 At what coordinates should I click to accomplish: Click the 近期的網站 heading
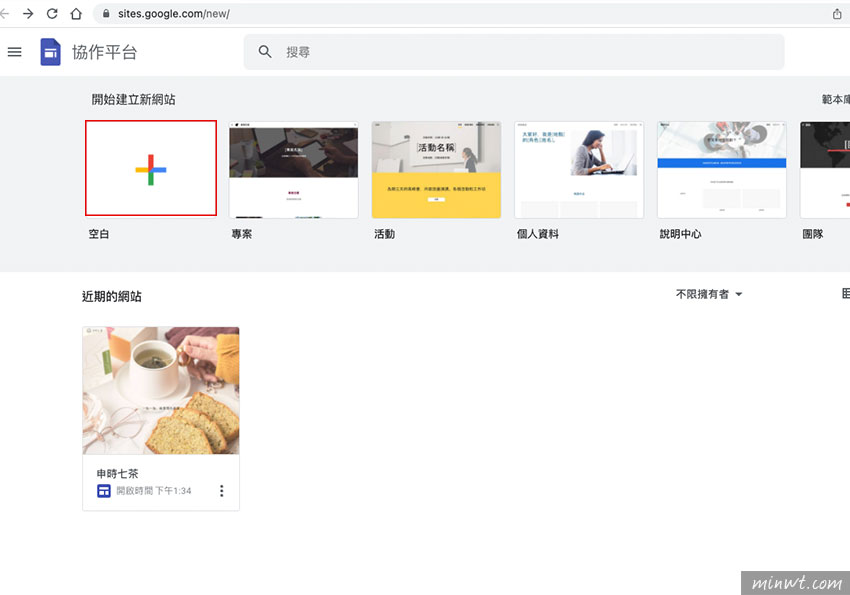pos(112,296)
